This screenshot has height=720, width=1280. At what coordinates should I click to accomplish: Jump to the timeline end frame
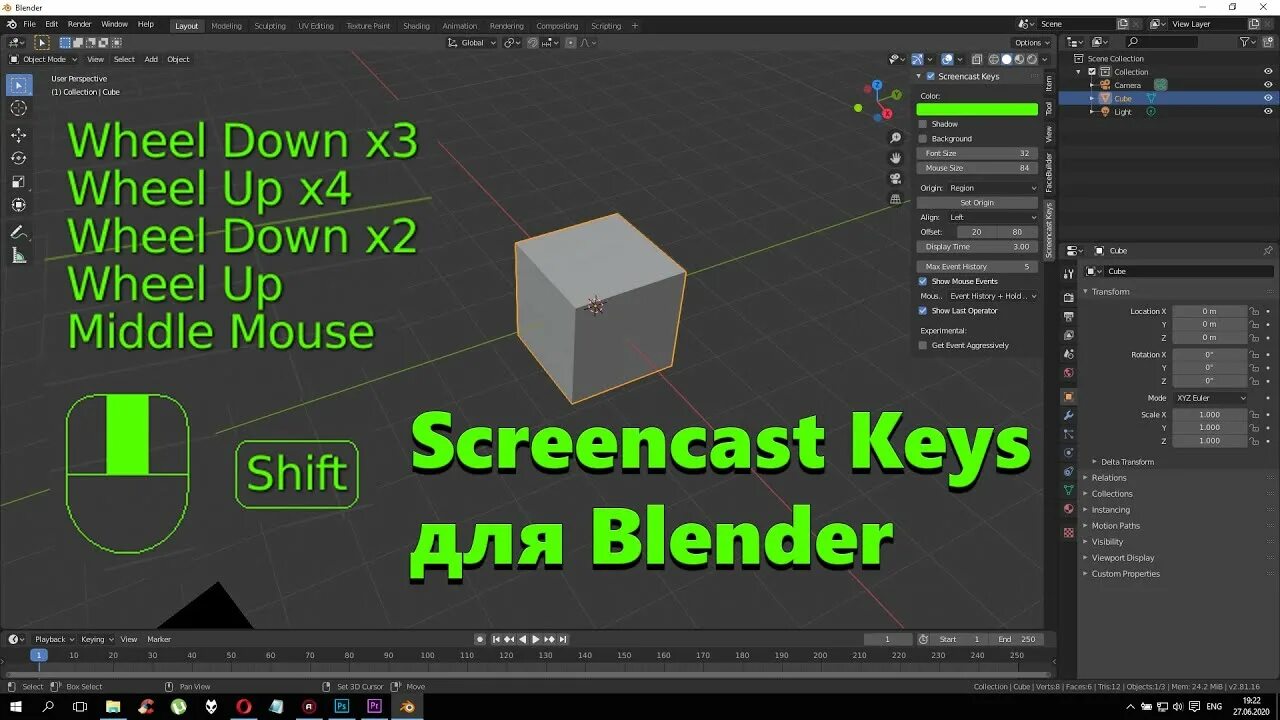pos(563,639)
